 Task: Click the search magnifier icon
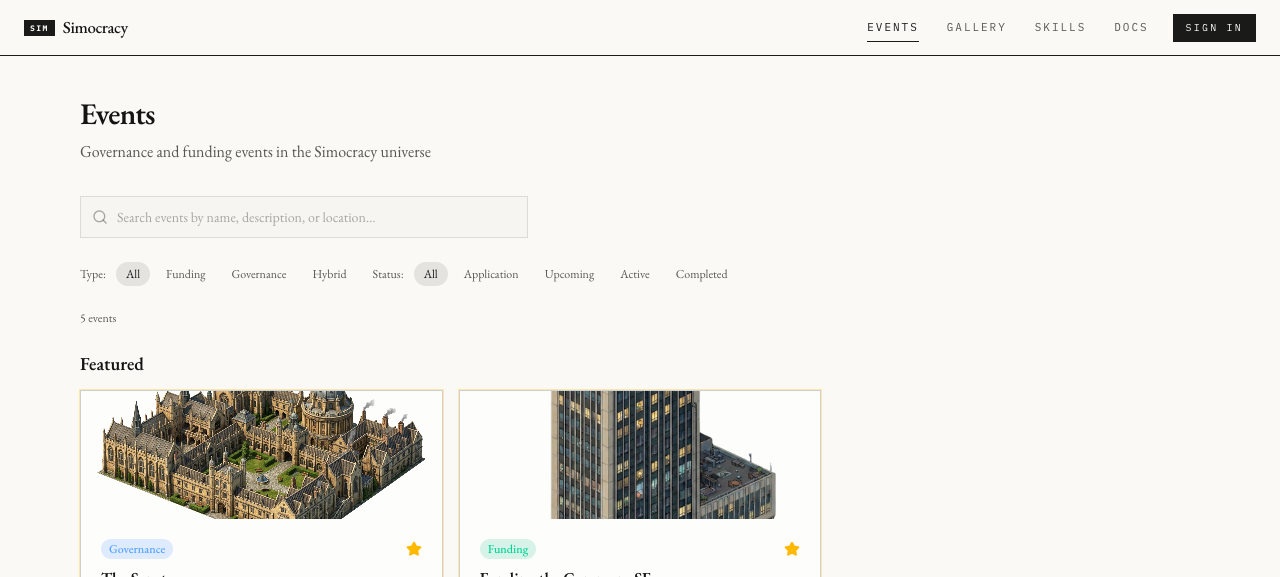point(100,217)
